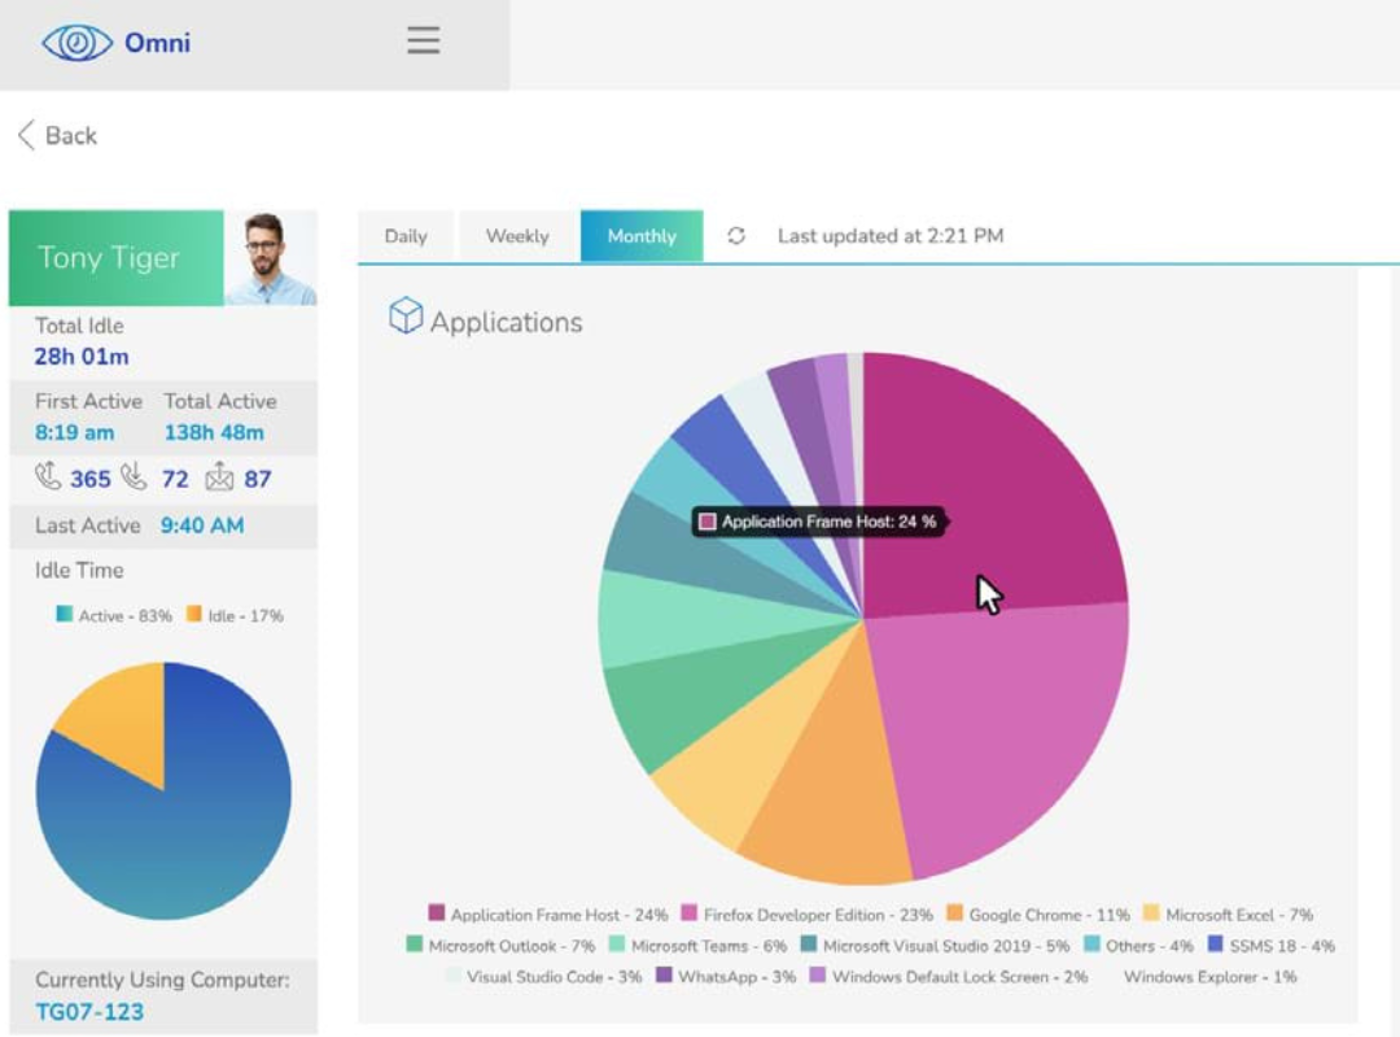Click the incoming calls icon beside 365
The height and width of the screenshot is (1037, 1400).
pyautogui.click(x=48, y=476)
